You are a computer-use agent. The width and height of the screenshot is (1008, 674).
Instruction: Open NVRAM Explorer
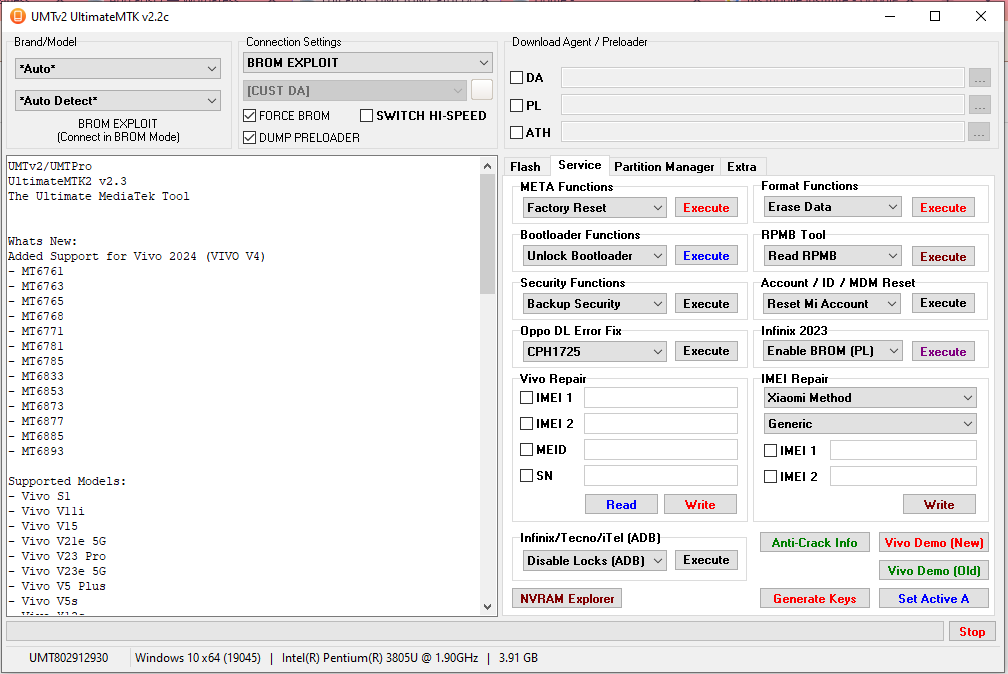(x=567, y=599)
